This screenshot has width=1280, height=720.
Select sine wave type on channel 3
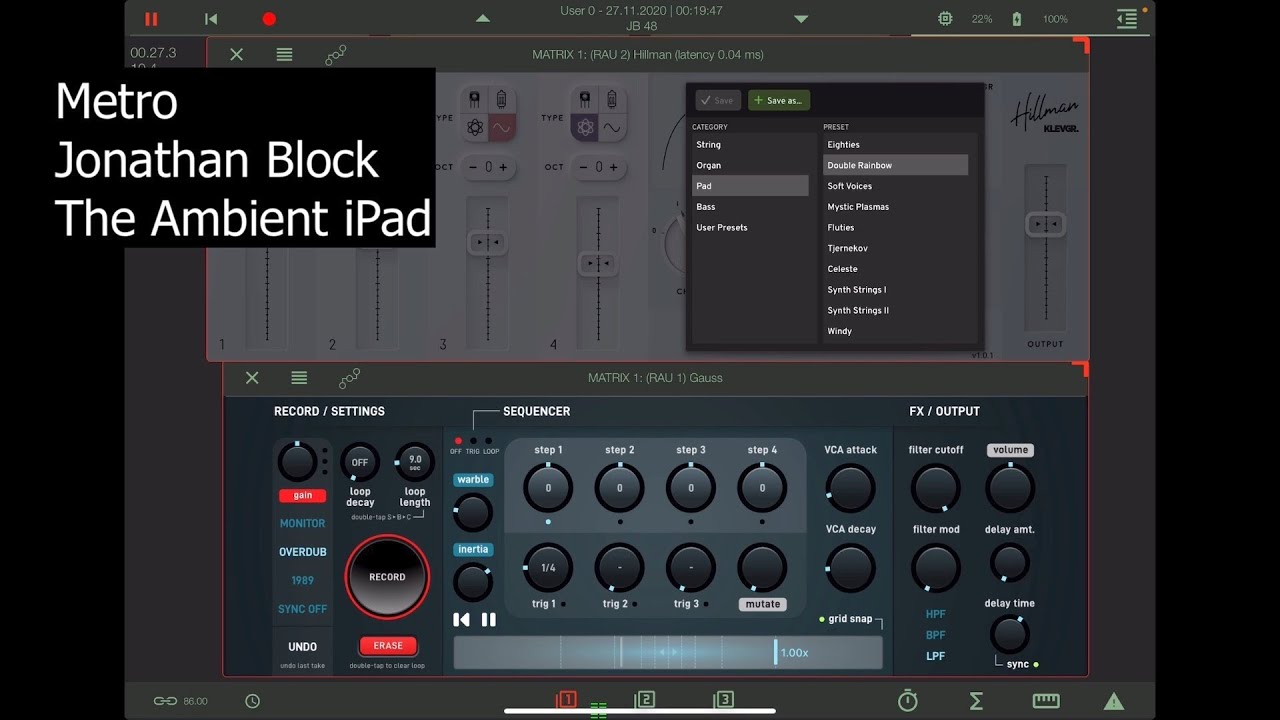pyautogui.click(x=501, y=128)
